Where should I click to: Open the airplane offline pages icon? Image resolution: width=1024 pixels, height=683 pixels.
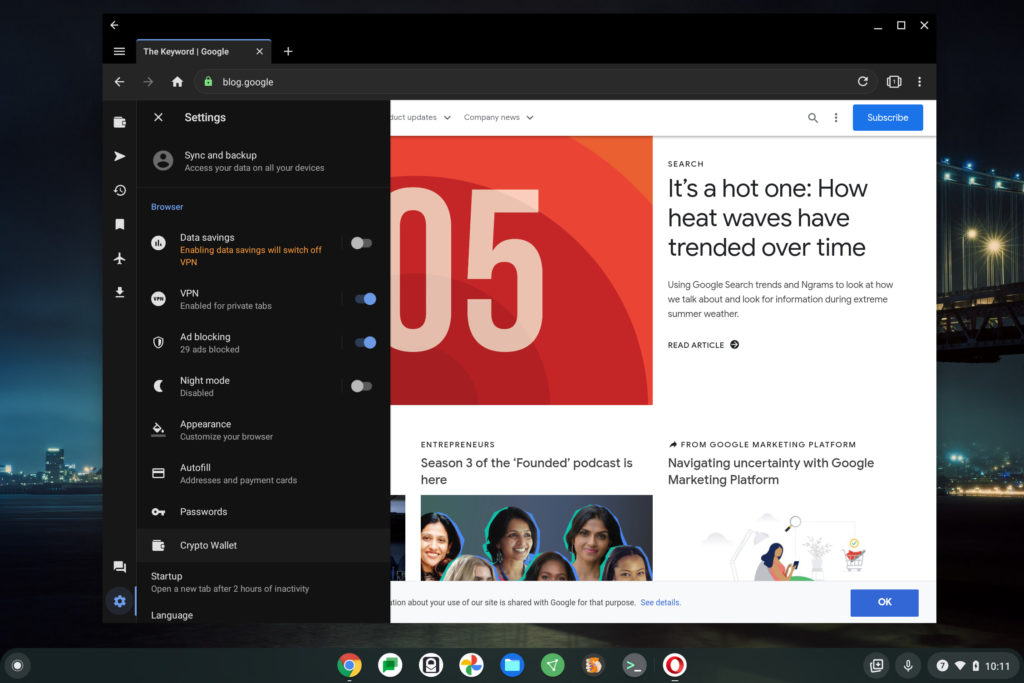coord(120,258)
